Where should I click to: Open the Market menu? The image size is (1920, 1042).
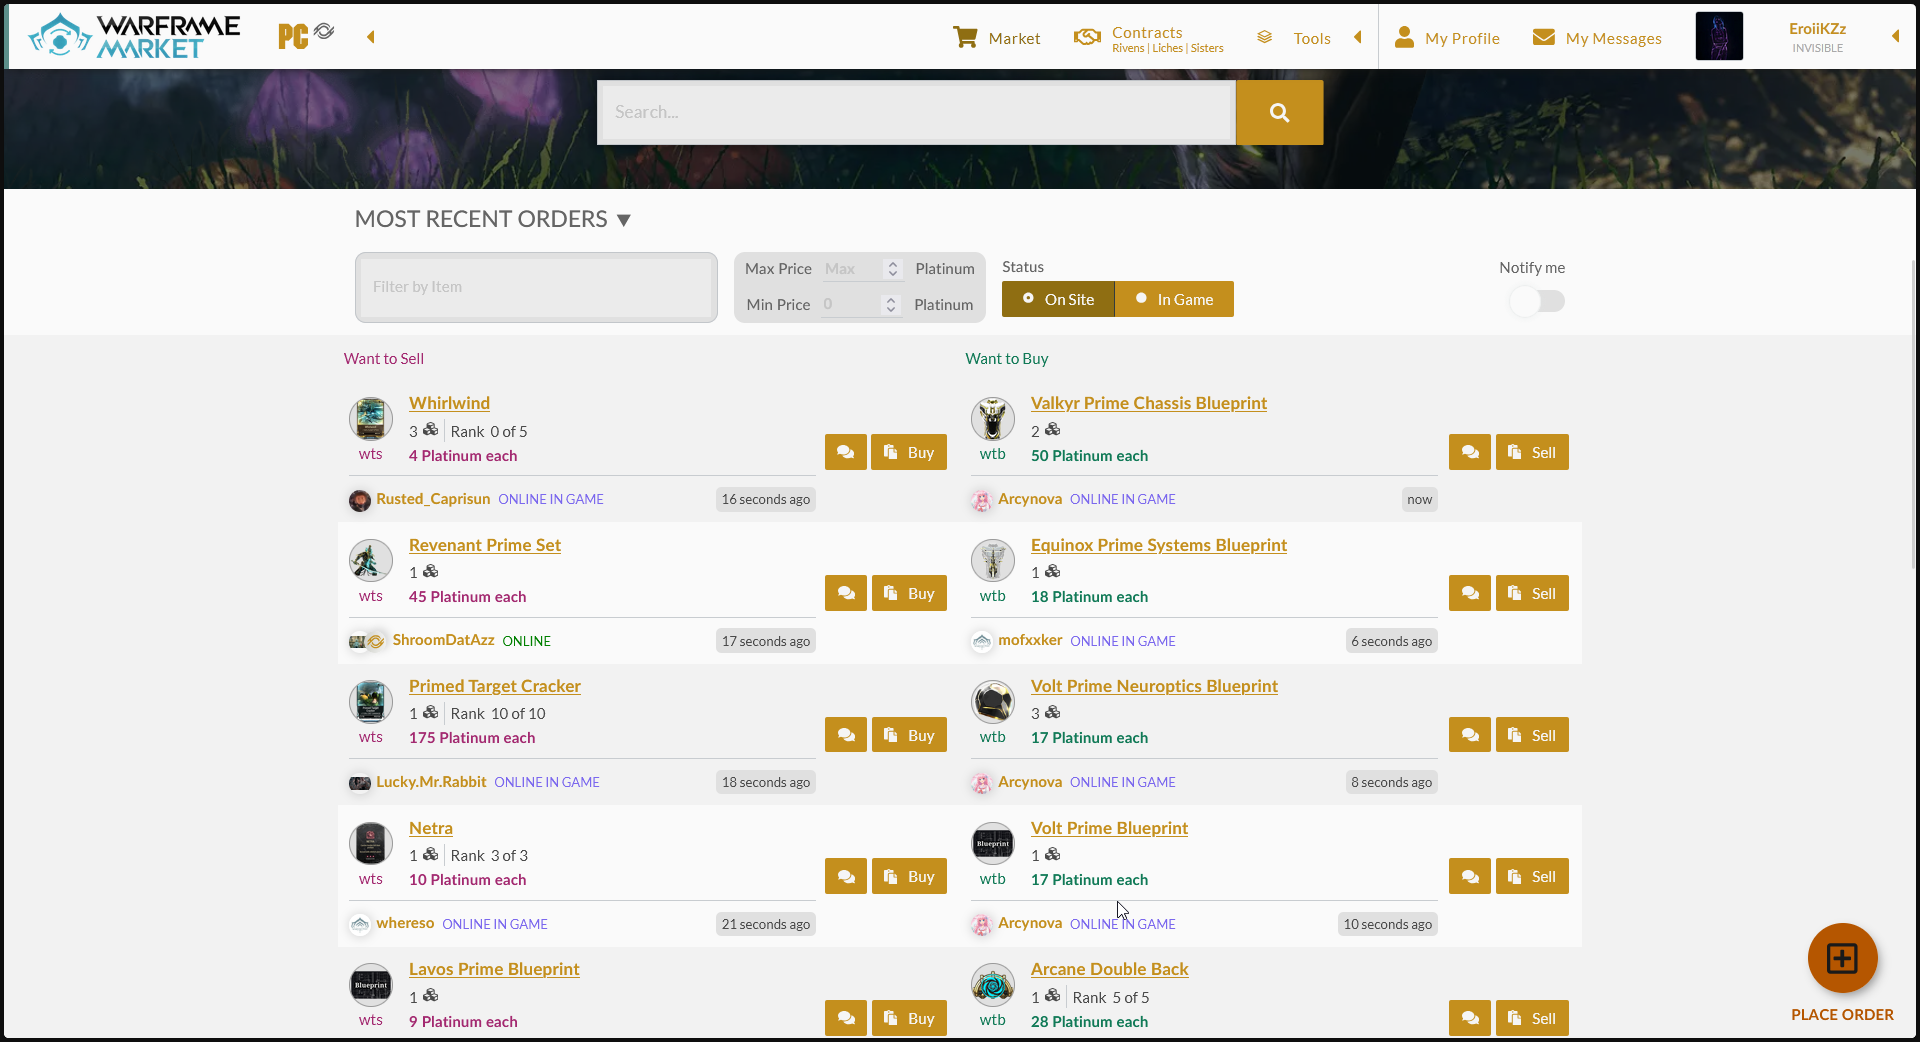(x=996, y=38)
